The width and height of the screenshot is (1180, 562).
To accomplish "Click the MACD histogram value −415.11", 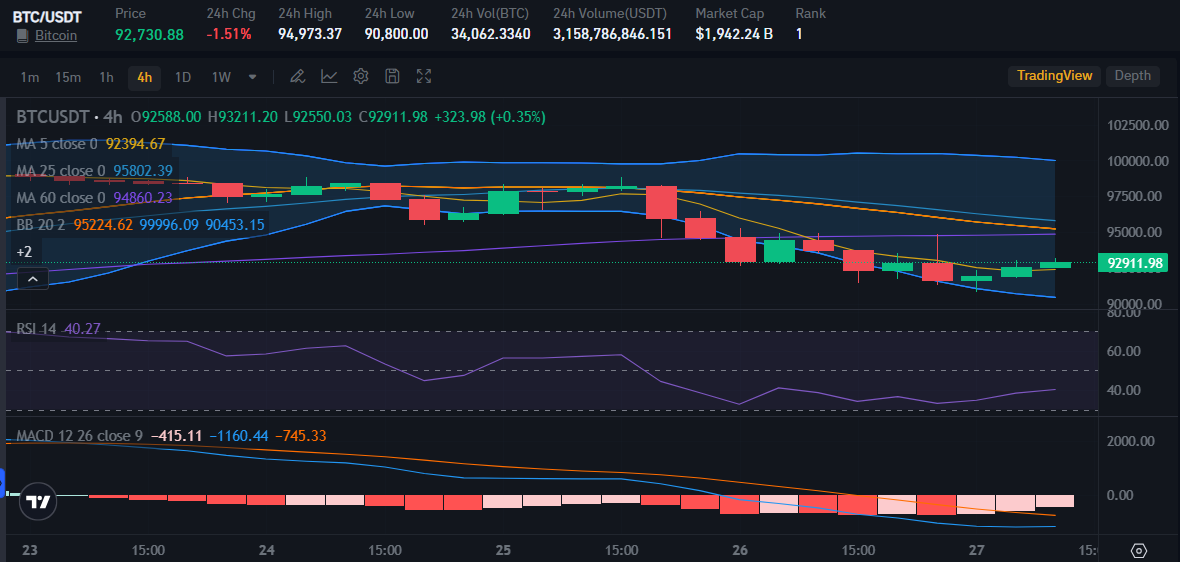I will [176, 436].
